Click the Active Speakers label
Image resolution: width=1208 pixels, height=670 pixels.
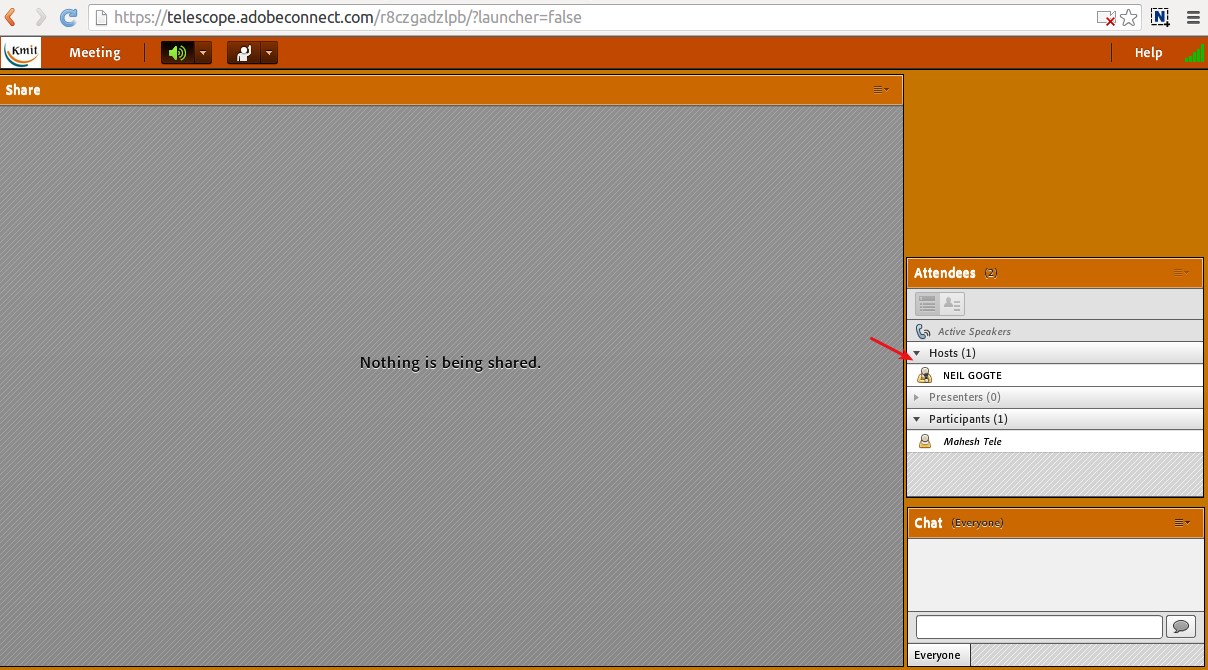point(974,331)
